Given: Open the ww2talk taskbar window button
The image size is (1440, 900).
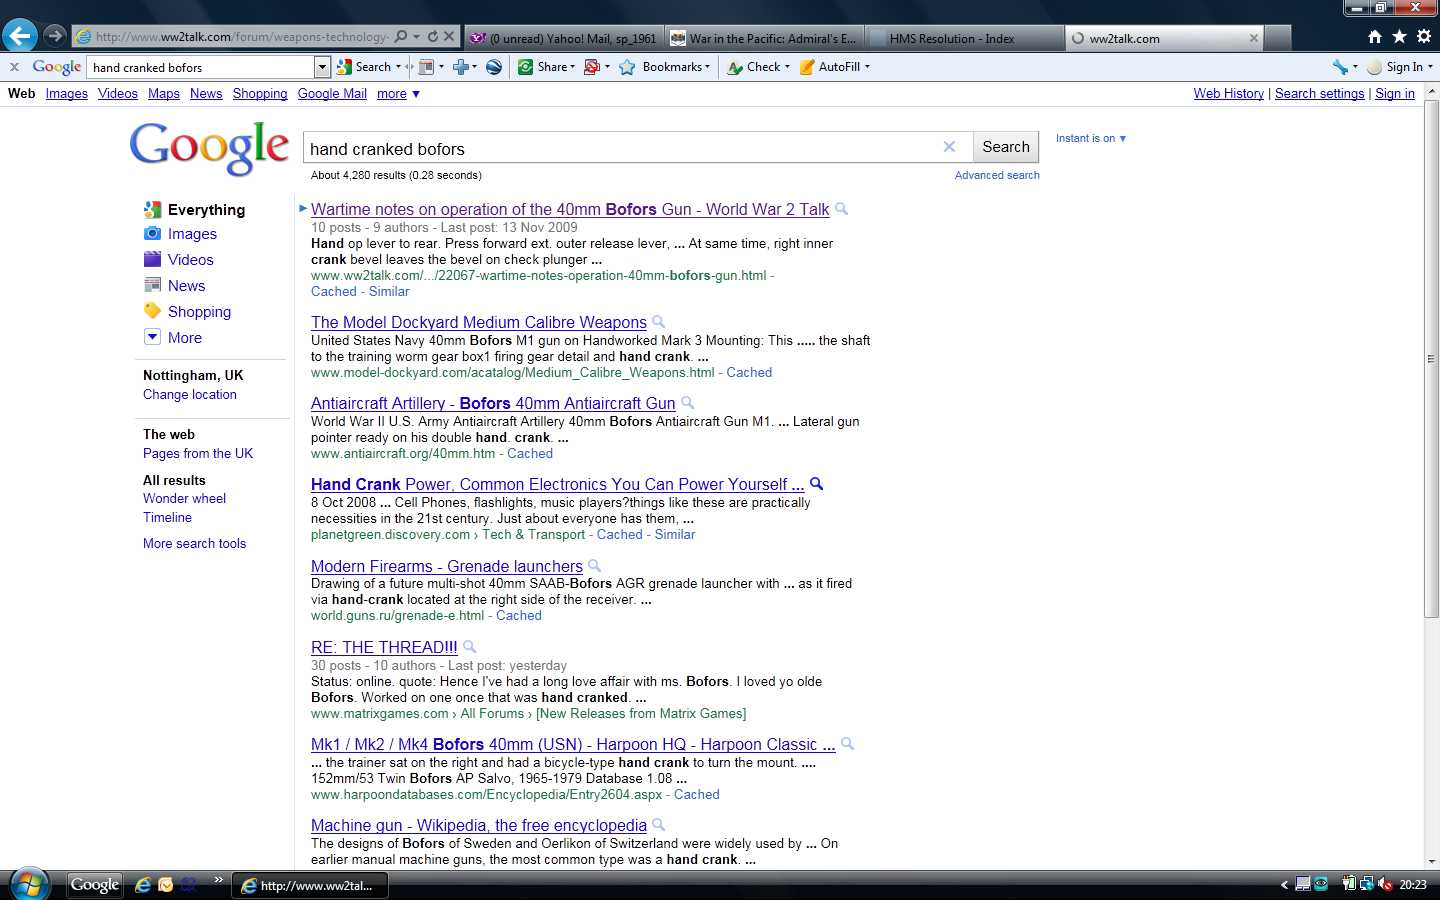Looking at the screenshot, I should point(310,886).
